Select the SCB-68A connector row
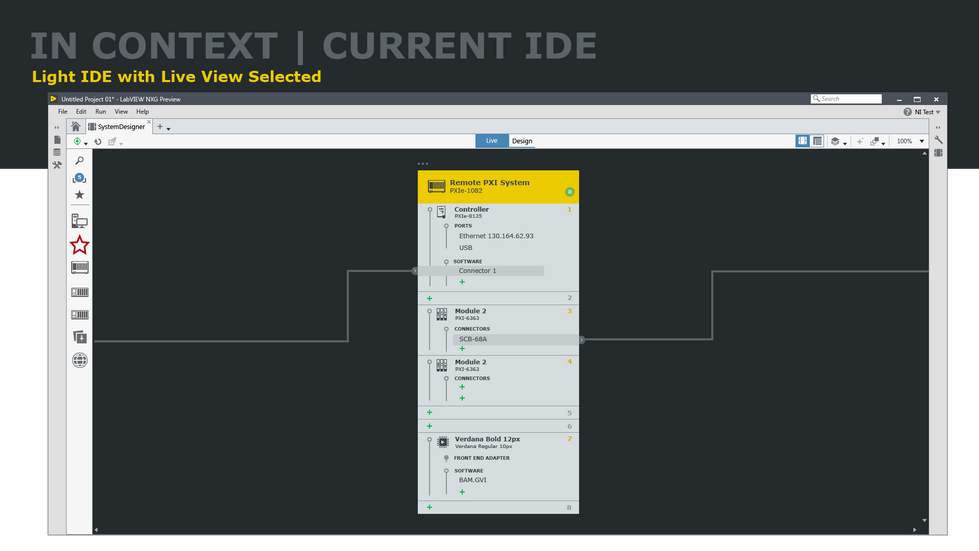Viewport: 979px width, 551px height. point(516,339)
